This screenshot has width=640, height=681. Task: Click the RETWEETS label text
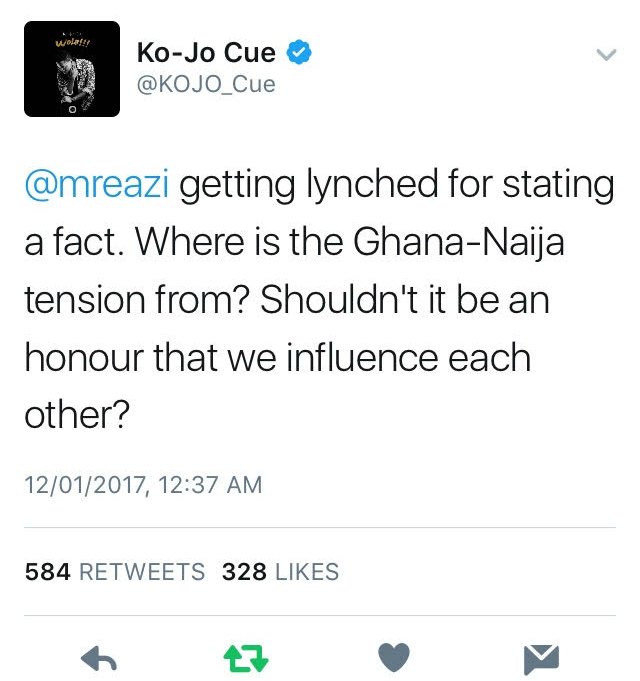coord(142,572)
